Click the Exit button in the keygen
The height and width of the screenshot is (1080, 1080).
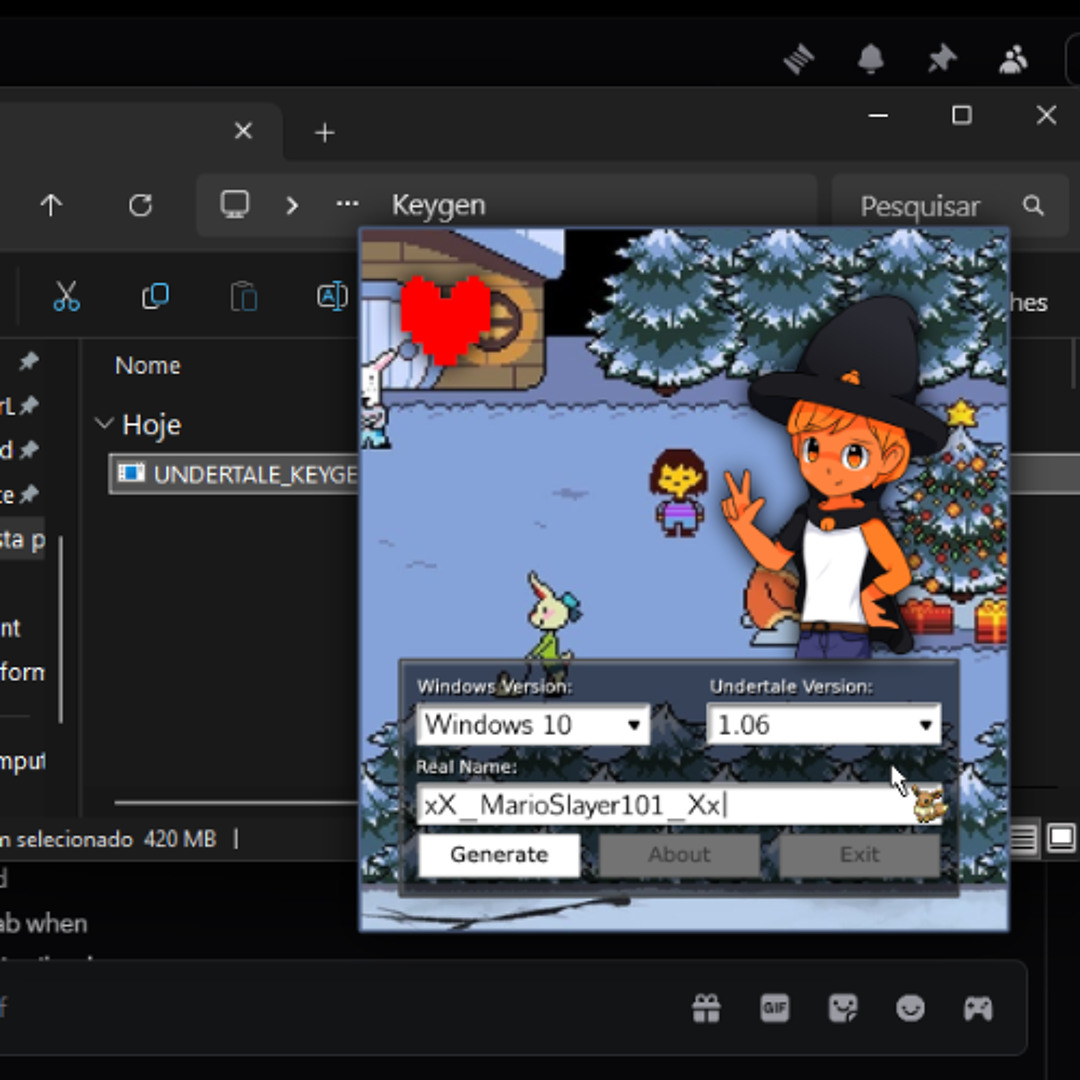(859, 855)
